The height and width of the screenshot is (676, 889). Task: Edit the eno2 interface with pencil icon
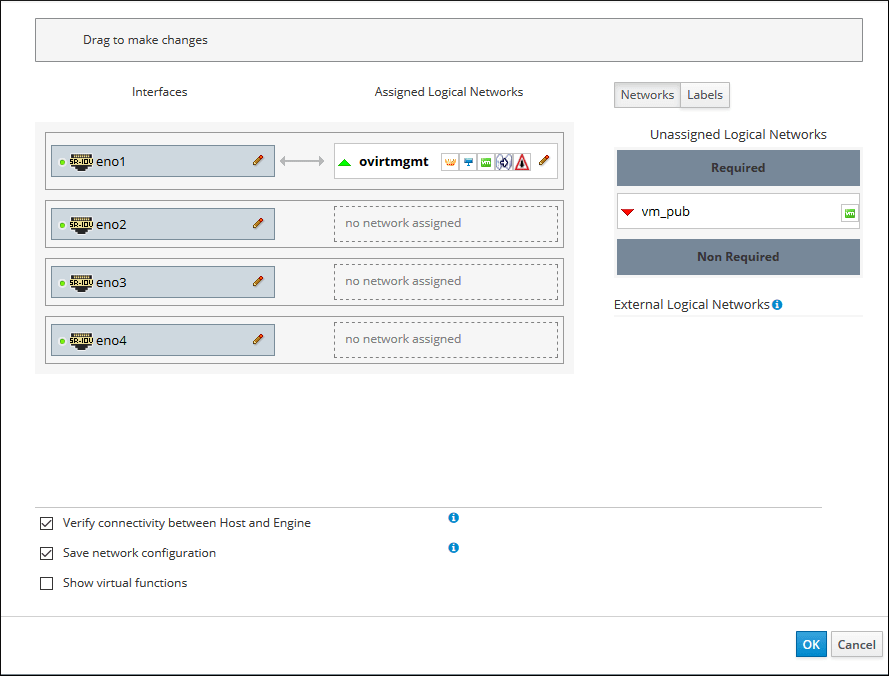point(258,224)
